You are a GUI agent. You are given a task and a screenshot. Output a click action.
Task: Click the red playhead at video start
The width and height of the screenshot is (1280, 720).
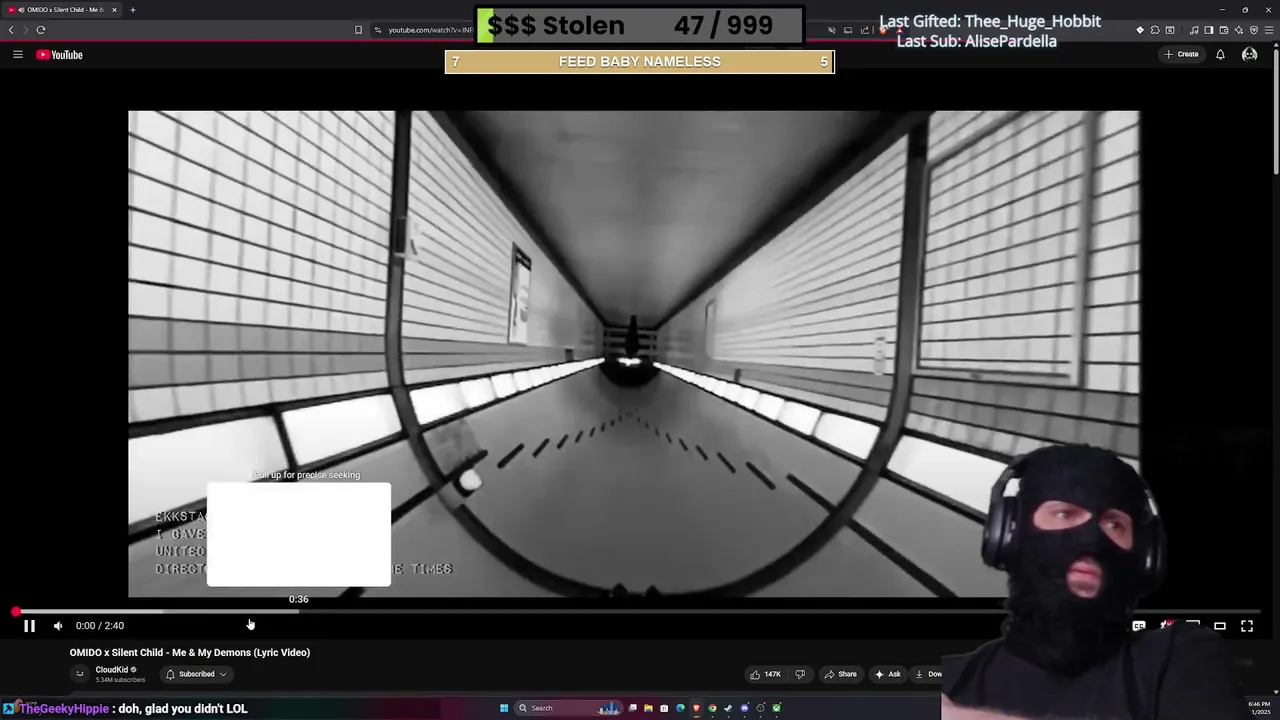point(16,611)
